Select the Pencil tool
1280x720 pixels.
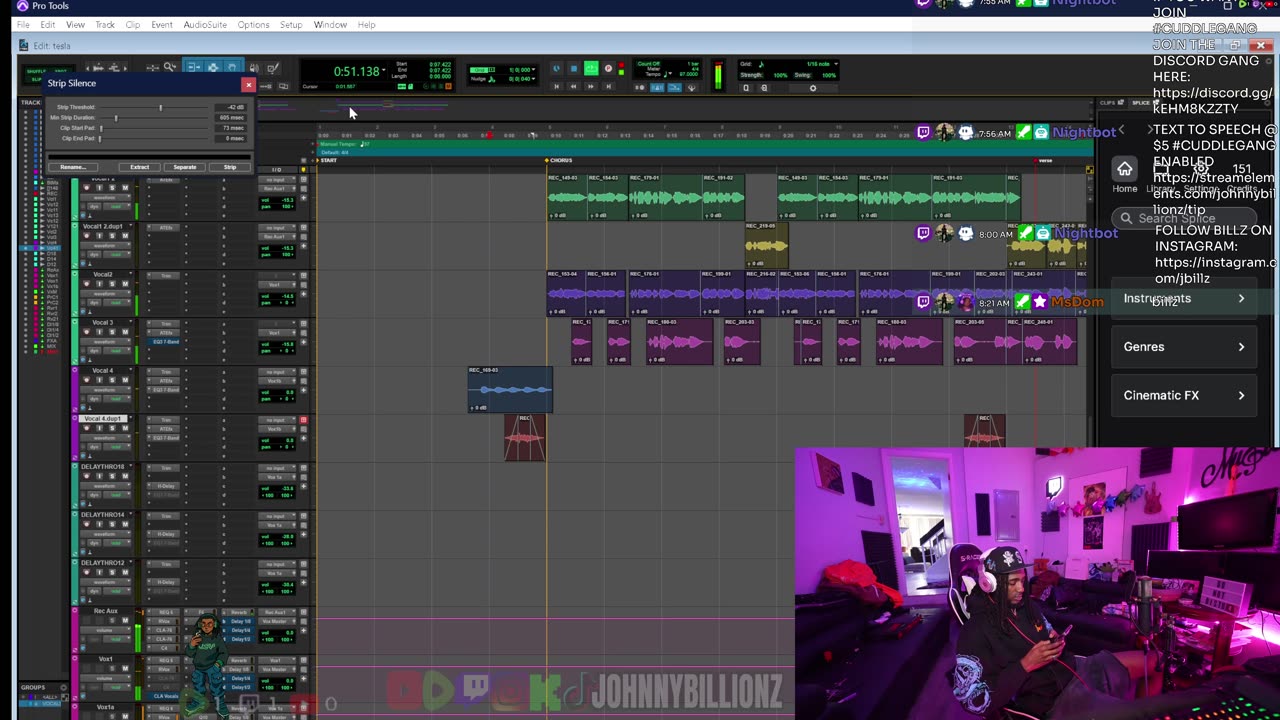(273, 68)
